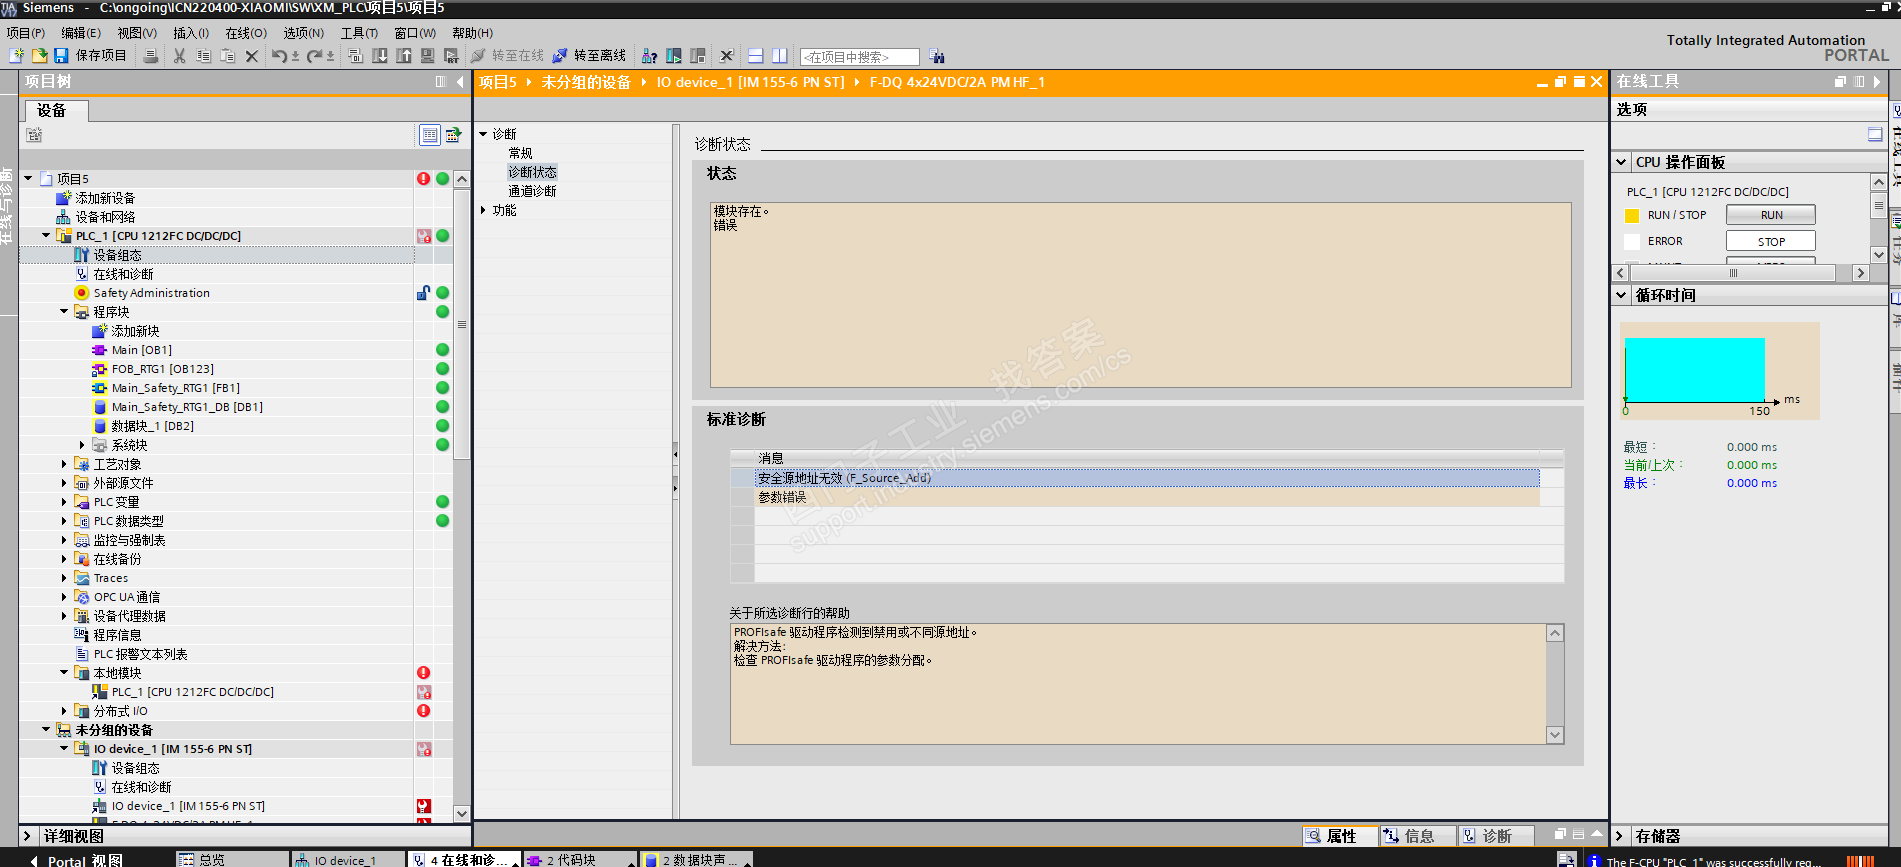Click the print toolbar icon
Viewport: 1901px width, 867px height.
(x=150, y=56)
